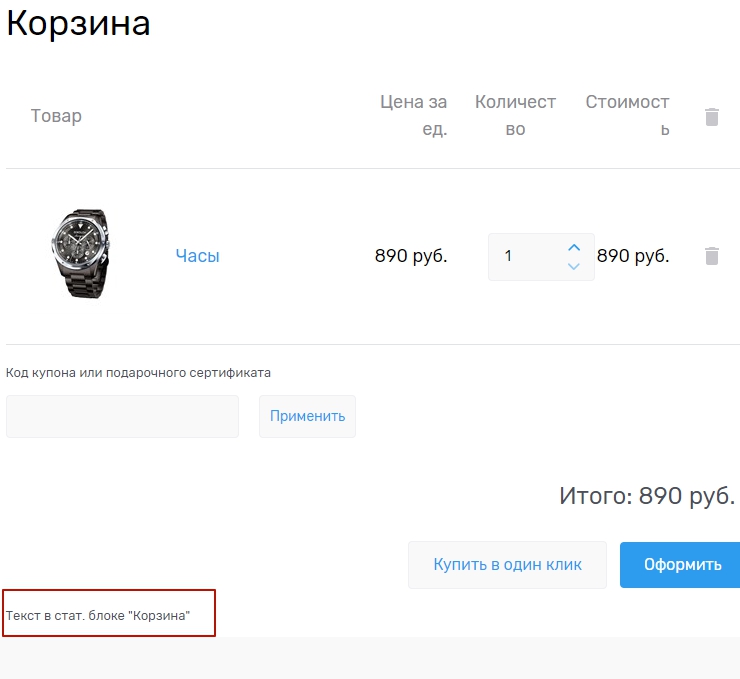Focus the coupon code input field
740x679 pixels.
(x=122, y=416)
